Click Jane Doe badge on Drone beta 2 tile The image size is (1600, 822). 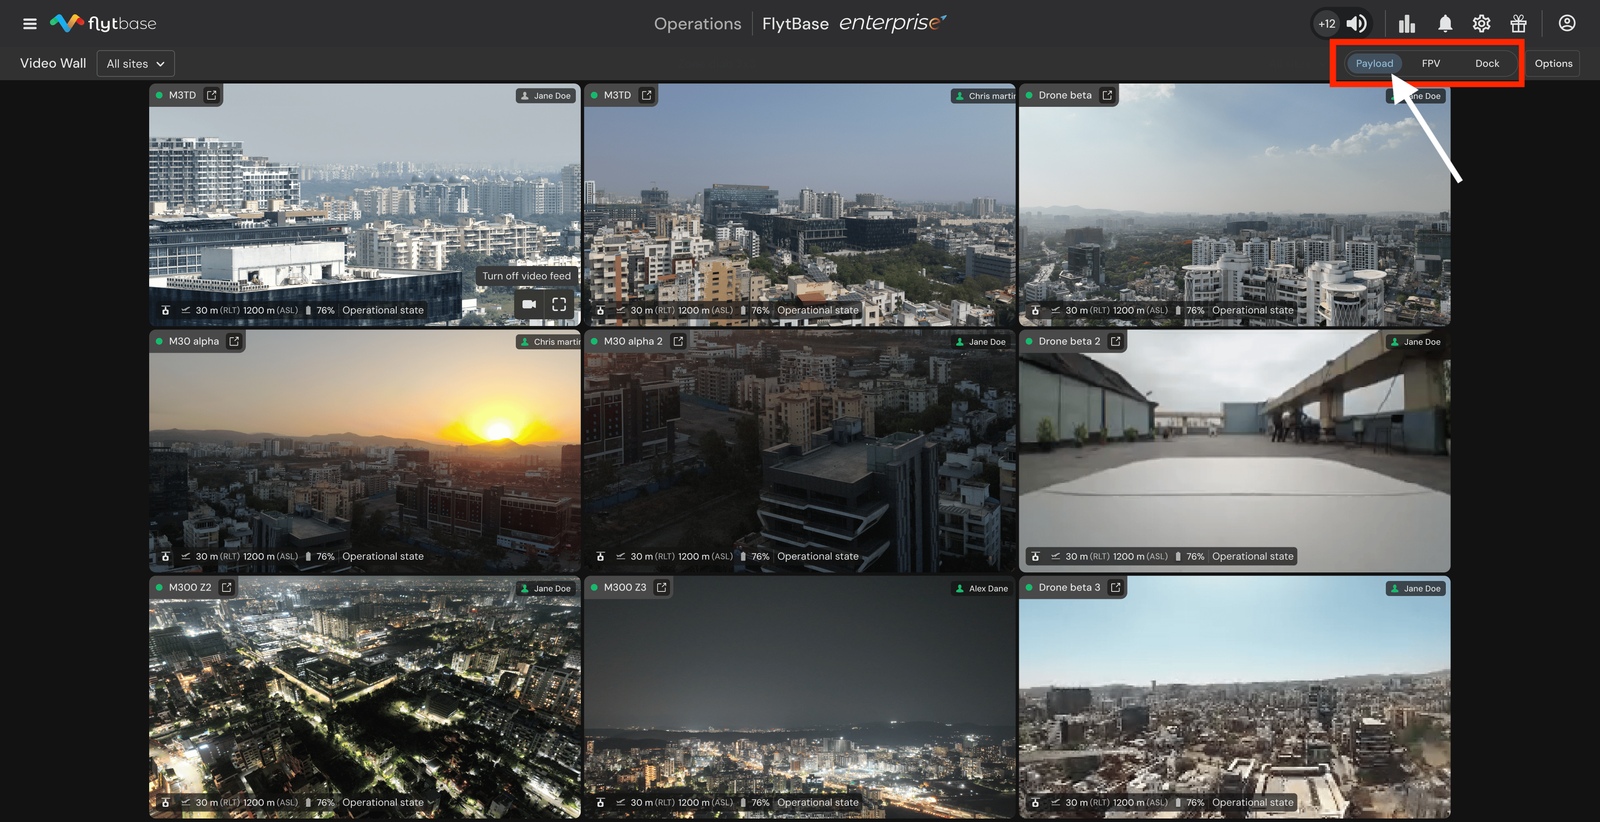1415,342
